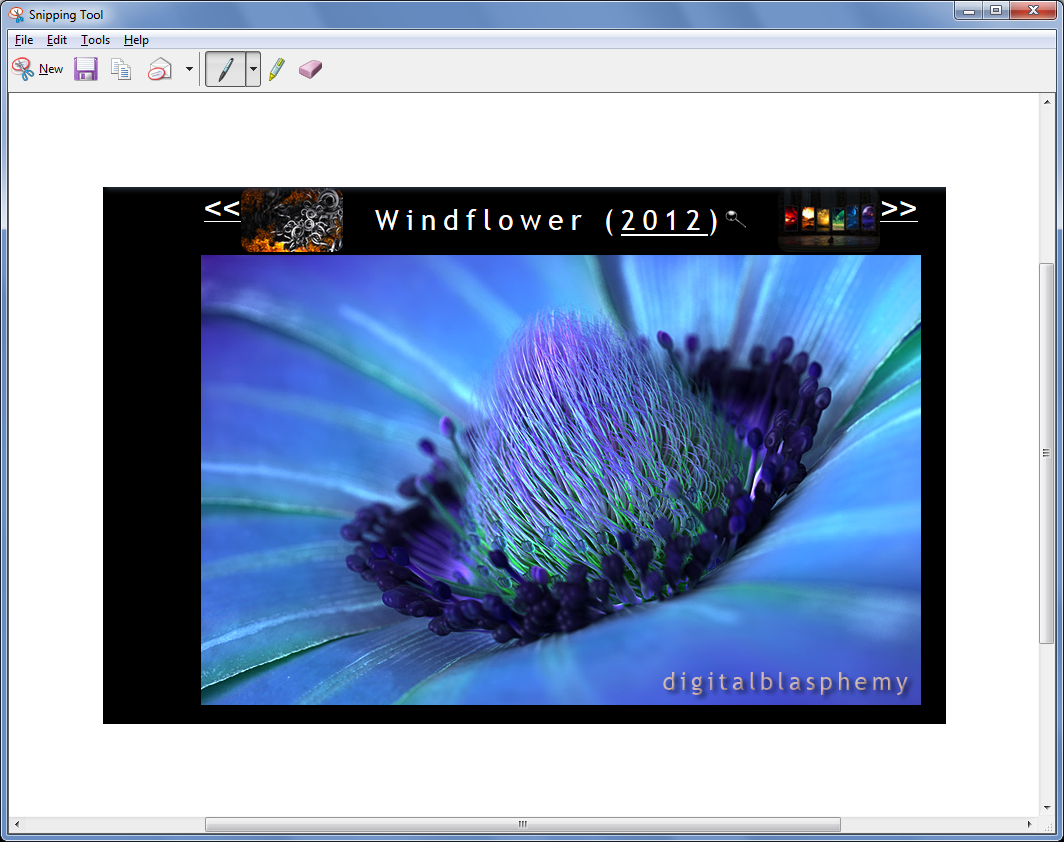Expand the Send Snip dropdown arrow
This screenshot has height=842, width=1064.
coord(189,69)
